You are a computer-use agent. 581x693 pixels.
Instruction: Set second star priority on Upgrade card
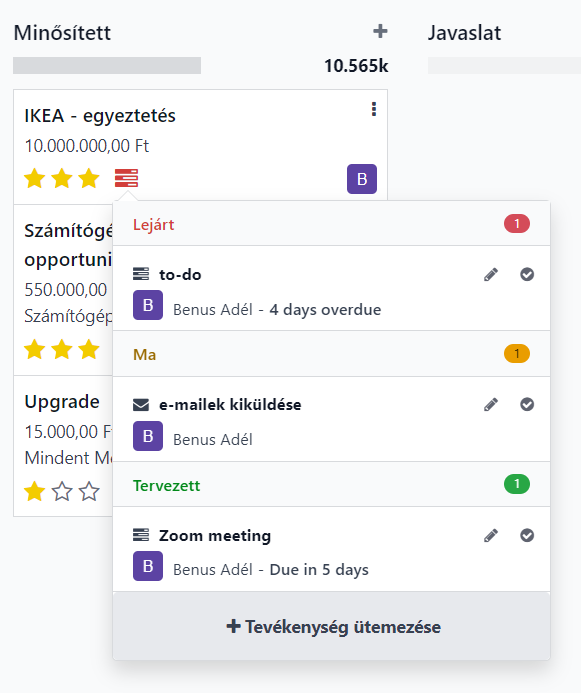click(x=62, y=491)
